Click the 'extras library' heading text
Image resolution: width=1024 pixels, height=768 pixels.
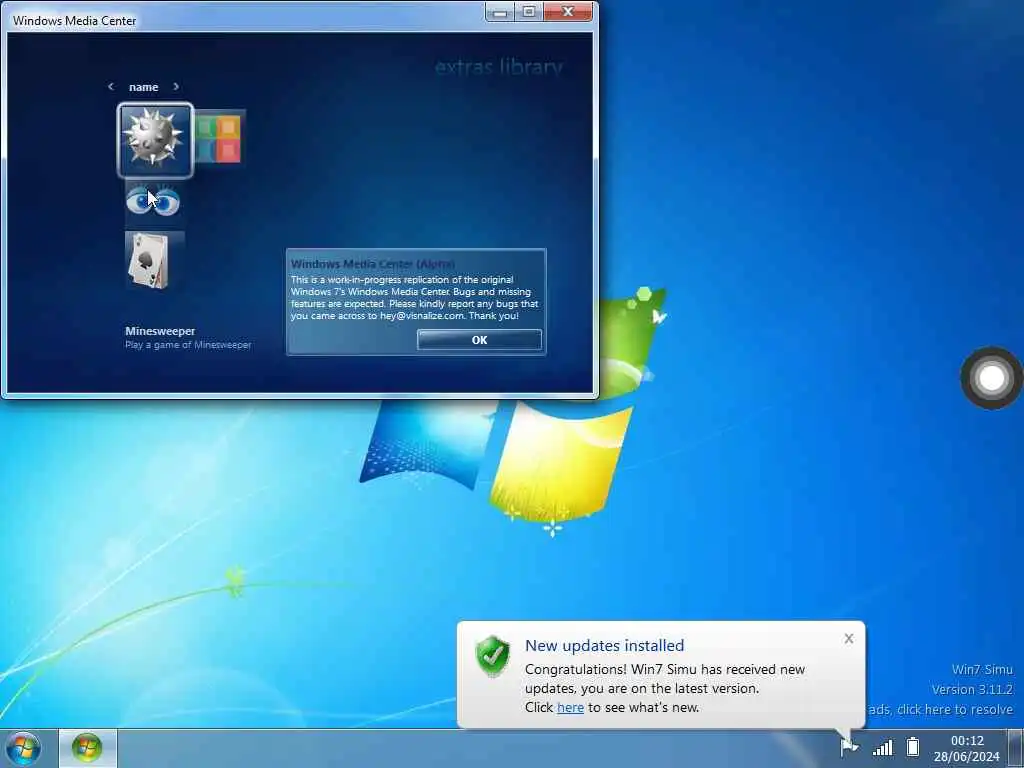tap(498, 67)
